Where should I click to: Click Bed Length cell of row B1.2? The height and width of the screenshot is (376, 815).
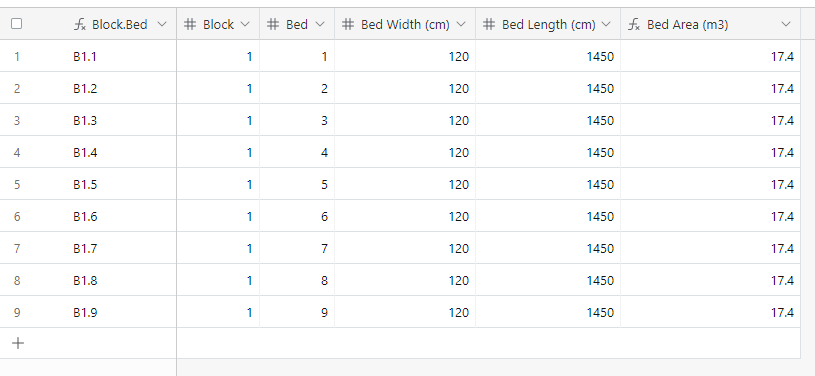[548, 88]
